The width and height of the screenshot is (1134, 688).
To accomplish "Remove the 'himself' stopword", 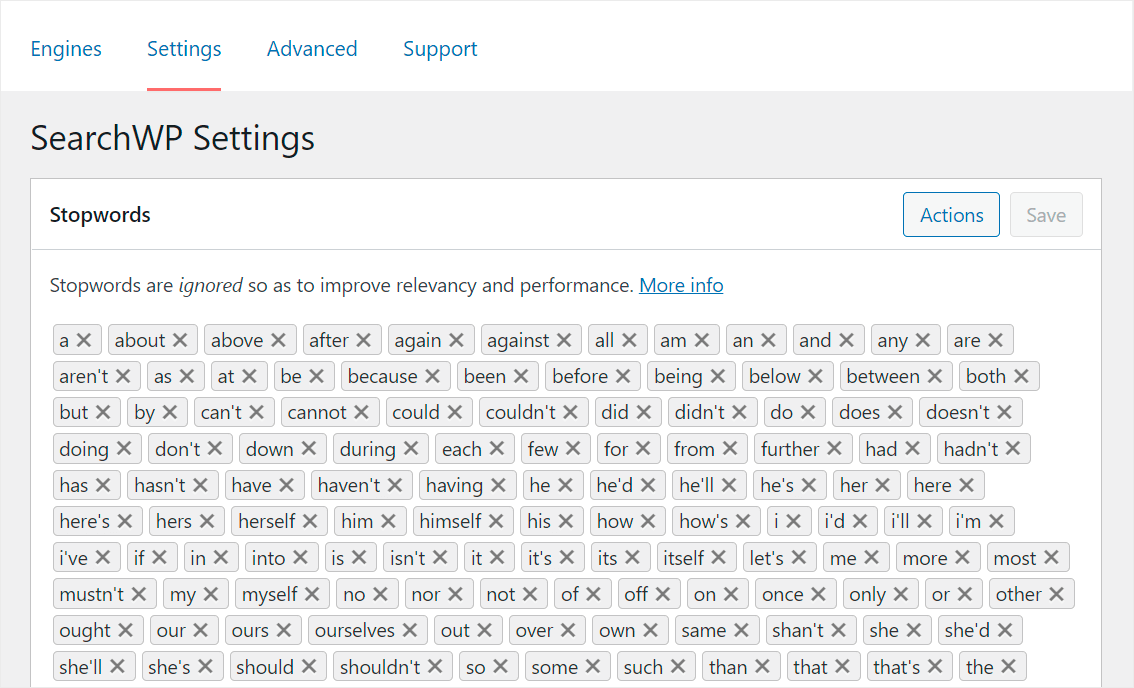I will (x=495, y=521).
